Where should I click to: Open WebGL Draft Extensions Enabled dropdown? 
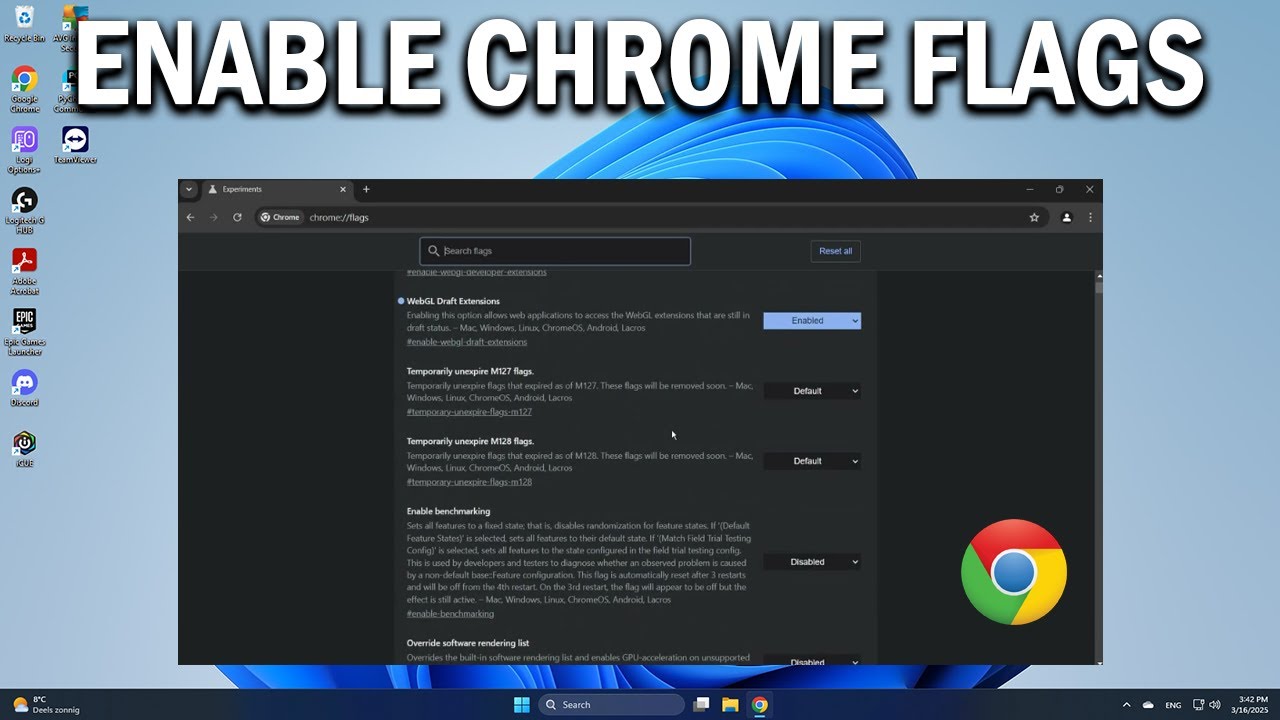[812, 321]
